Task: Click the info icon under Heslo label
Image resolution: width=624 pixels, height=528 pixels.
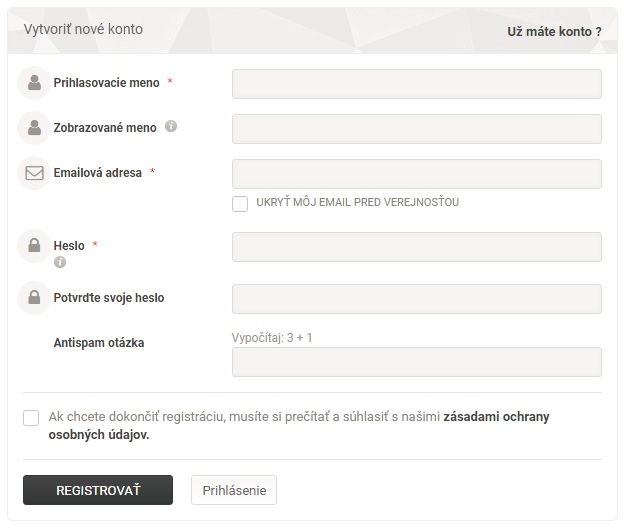Action: (x=60, y=262)
